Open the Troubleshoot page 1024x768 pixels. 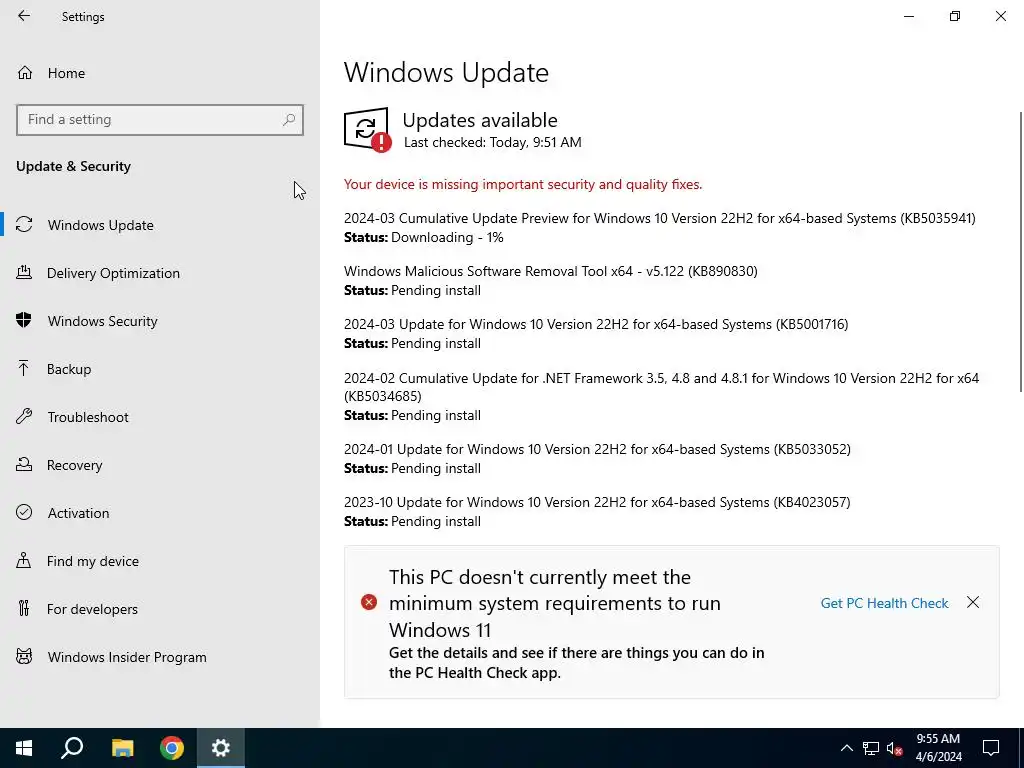coord(160,417)
